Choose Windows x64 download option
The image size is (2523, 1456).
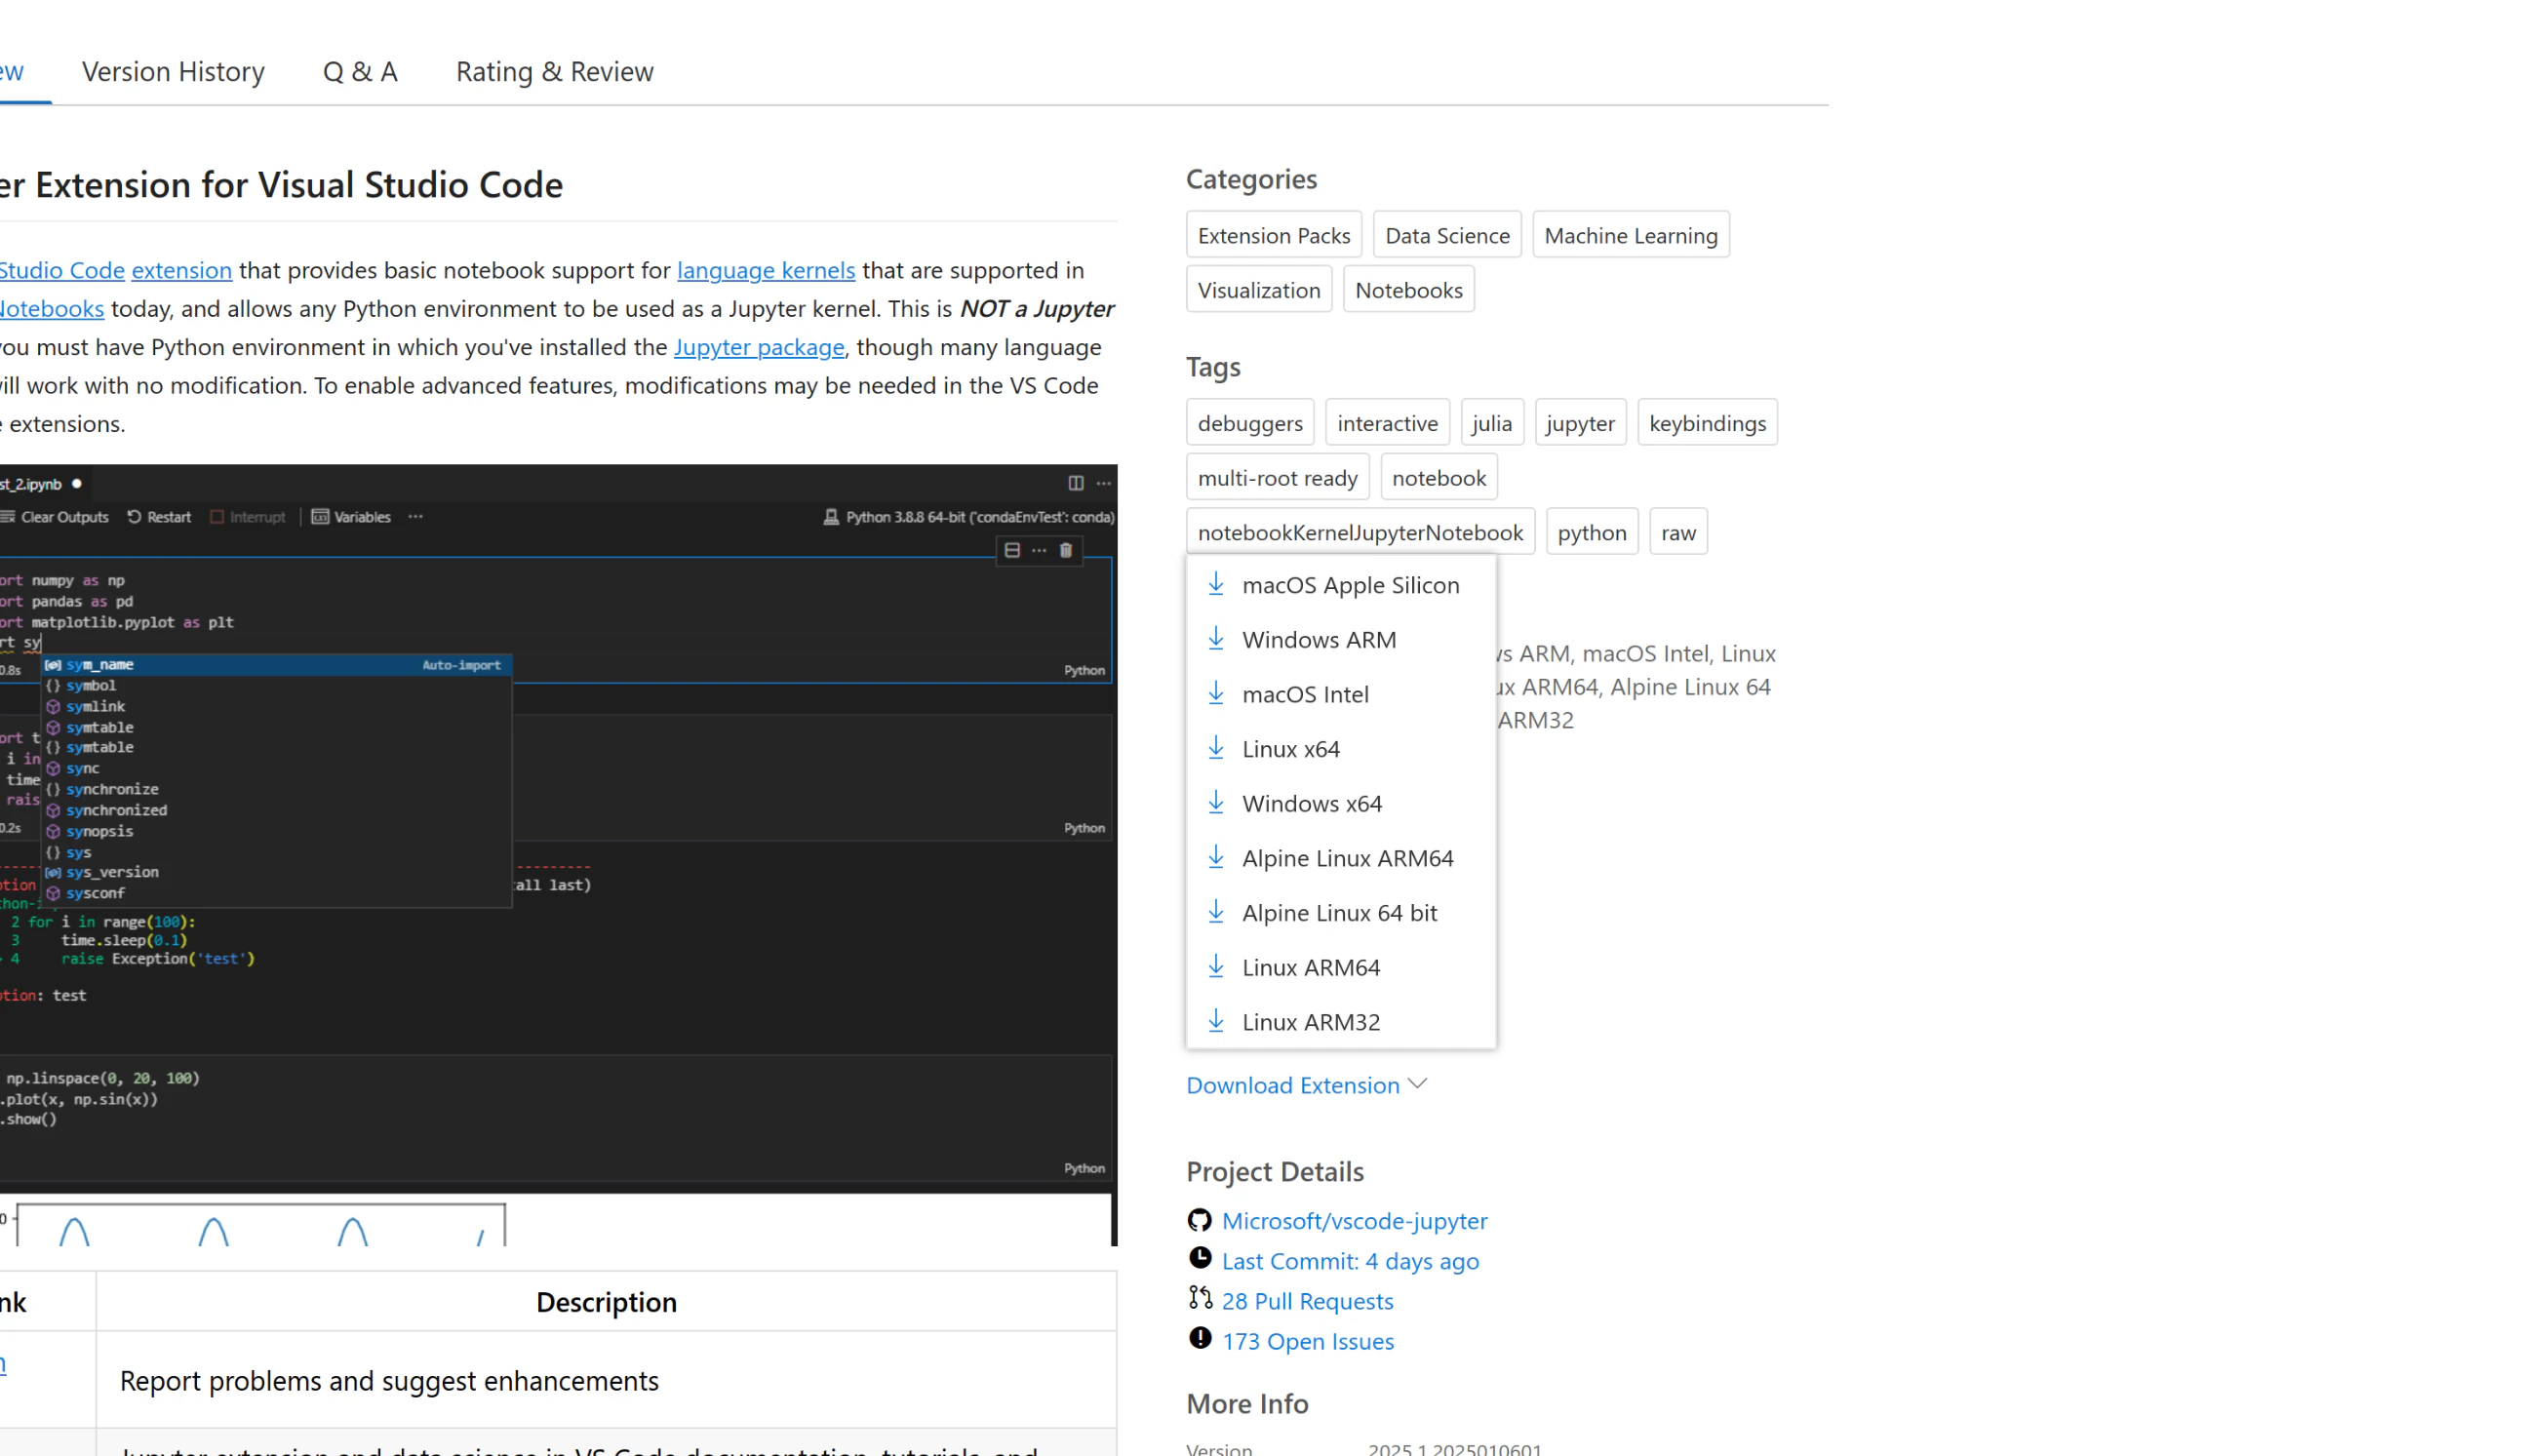[x=1340, y=804]
